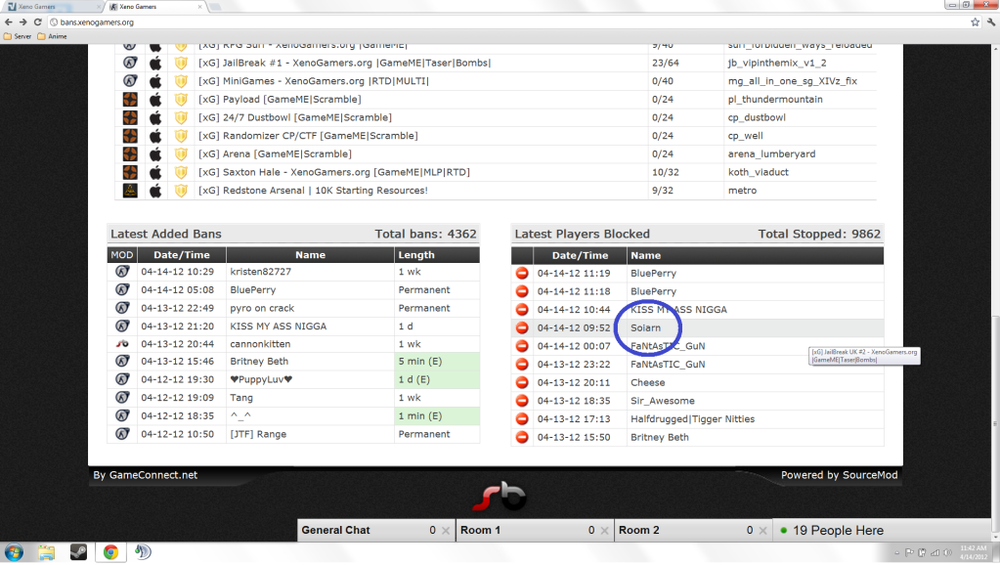Click the 1 d (E) length for PuppyLuv
Screen dimensions: 1000x565
click(437, 379)
